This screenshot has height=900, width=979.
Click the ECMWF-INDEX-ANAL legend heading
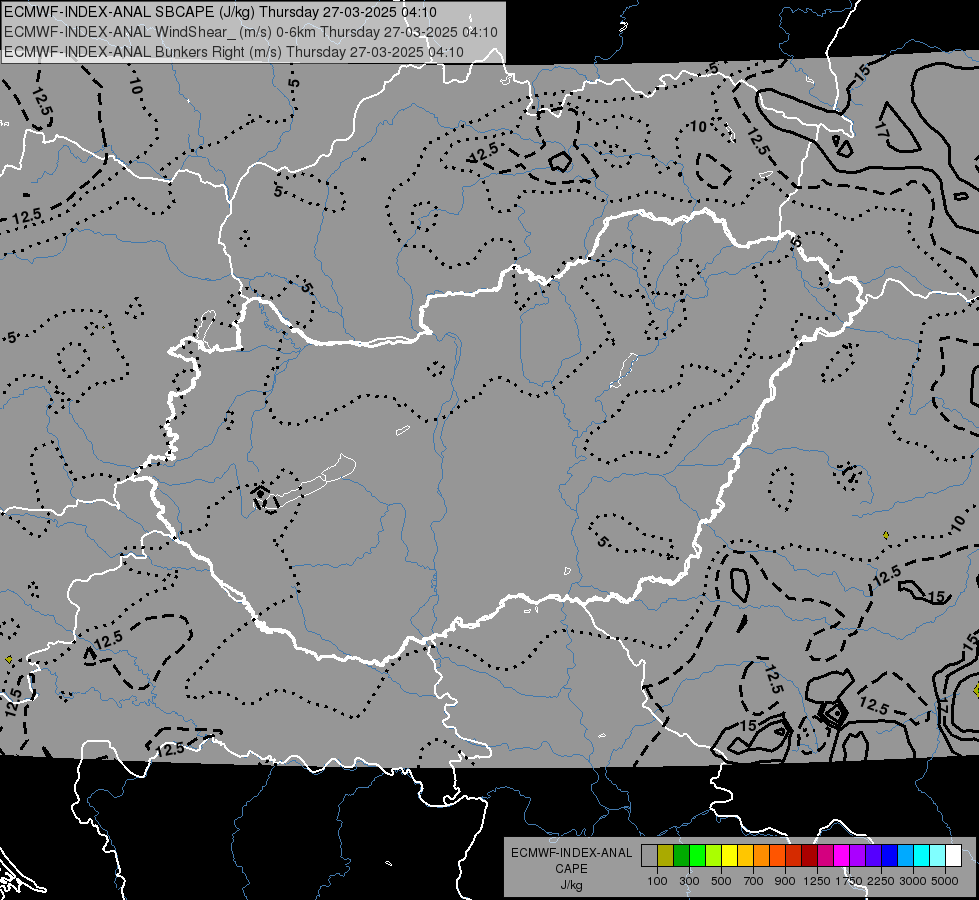pos(571,853)
